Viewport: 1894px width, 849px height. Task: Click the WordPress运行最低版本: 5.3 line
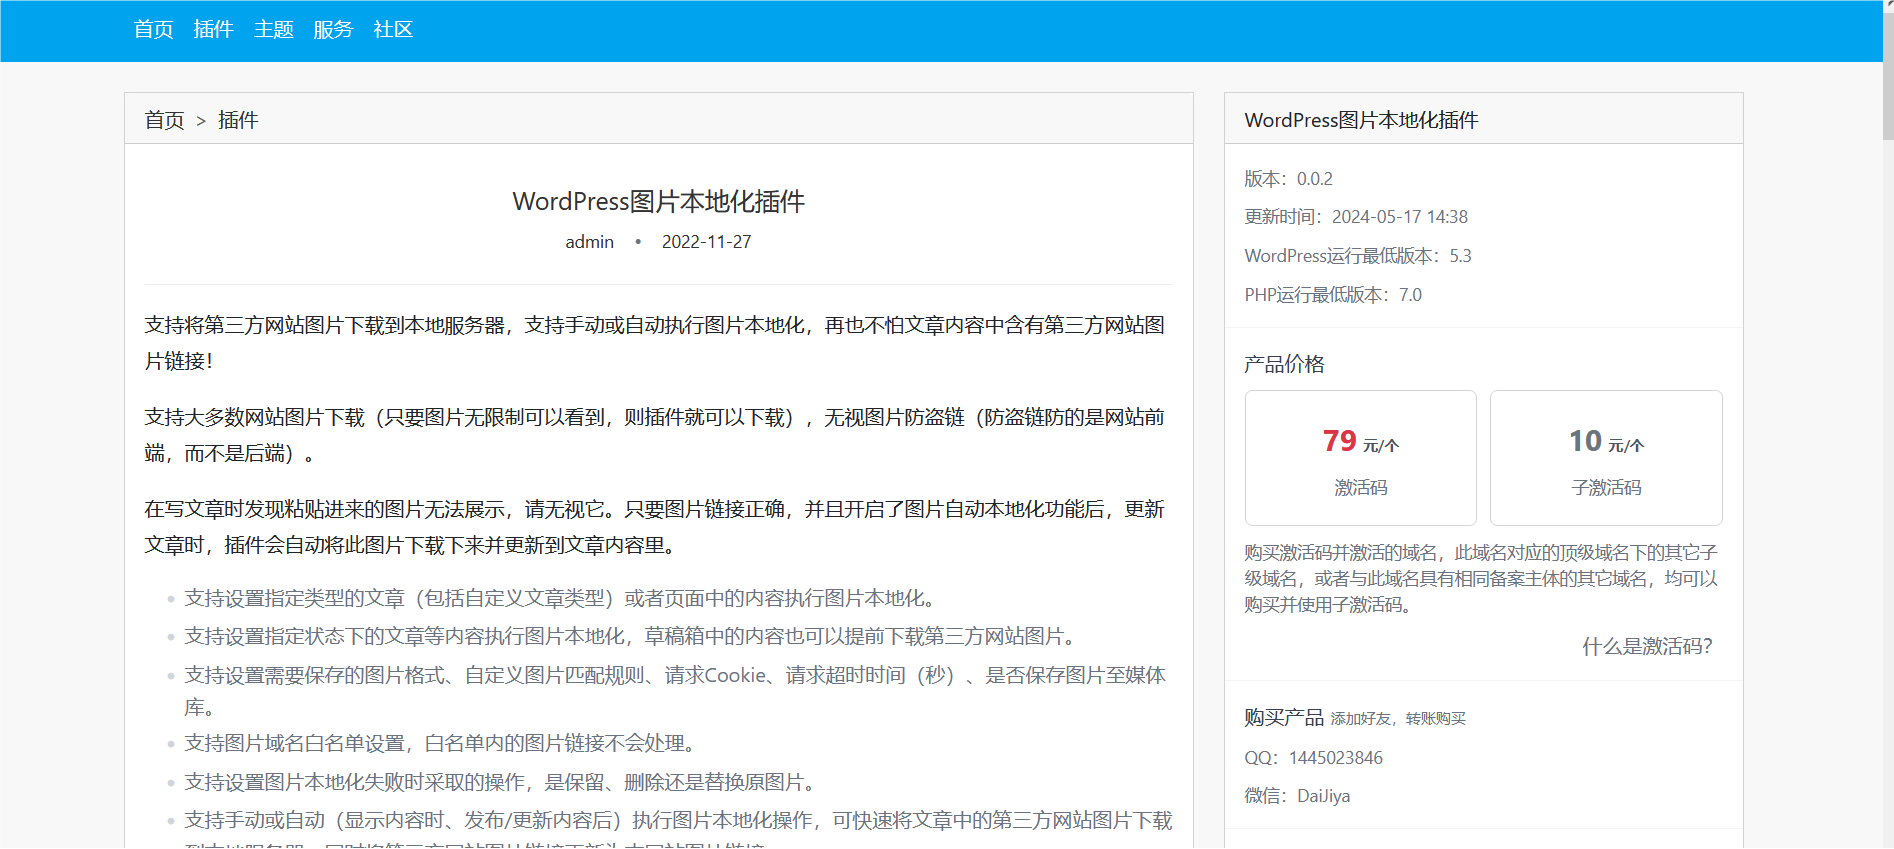[1358, 256]
